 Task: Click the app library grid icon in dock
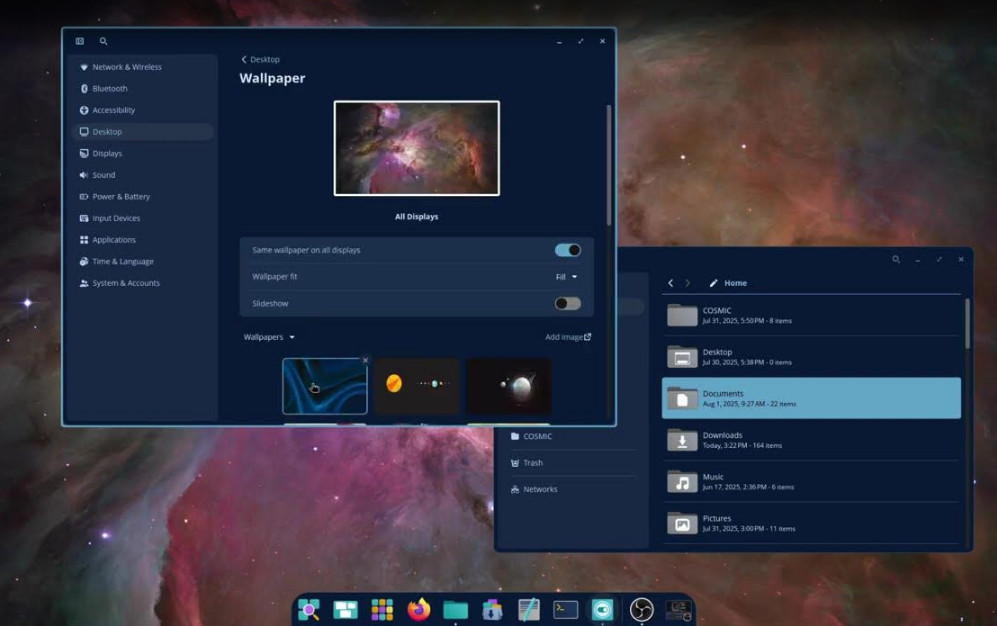pyautogui.click(x=382, y=609)
